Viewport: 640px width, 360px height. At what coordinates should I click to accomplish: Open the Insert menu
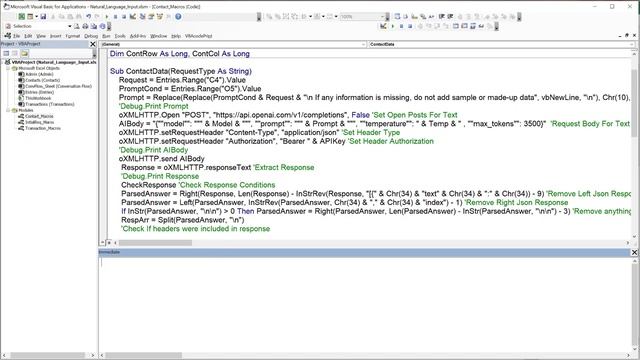tap(56, 36)
